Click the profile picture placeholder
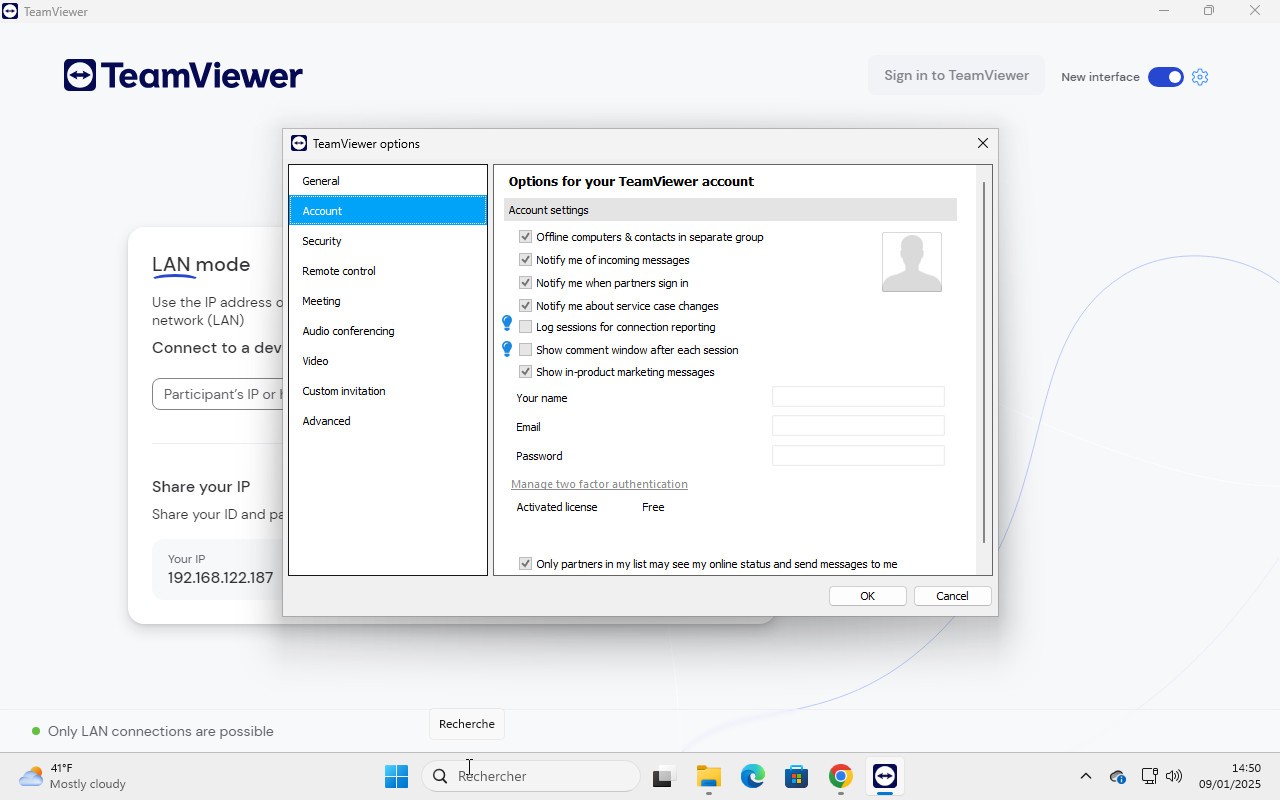Viewport: 1280px width, 800px height. point(911,262)
